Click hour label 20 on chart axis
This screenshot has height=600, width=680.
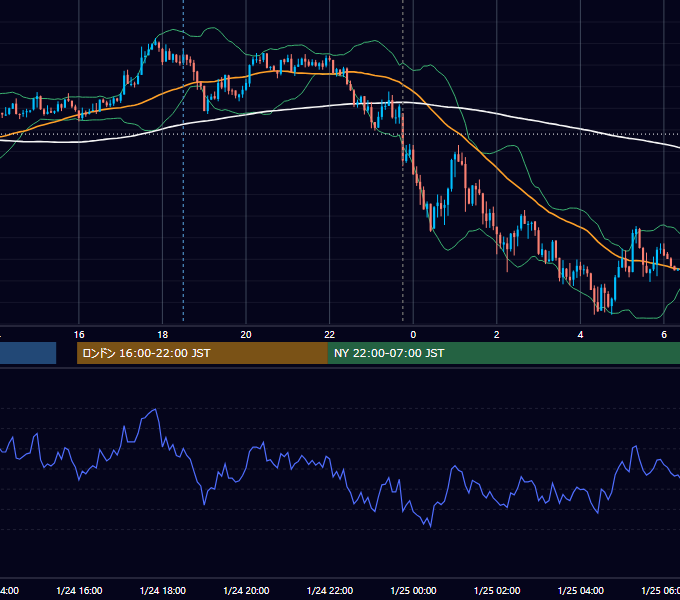(x=246, y=335)
